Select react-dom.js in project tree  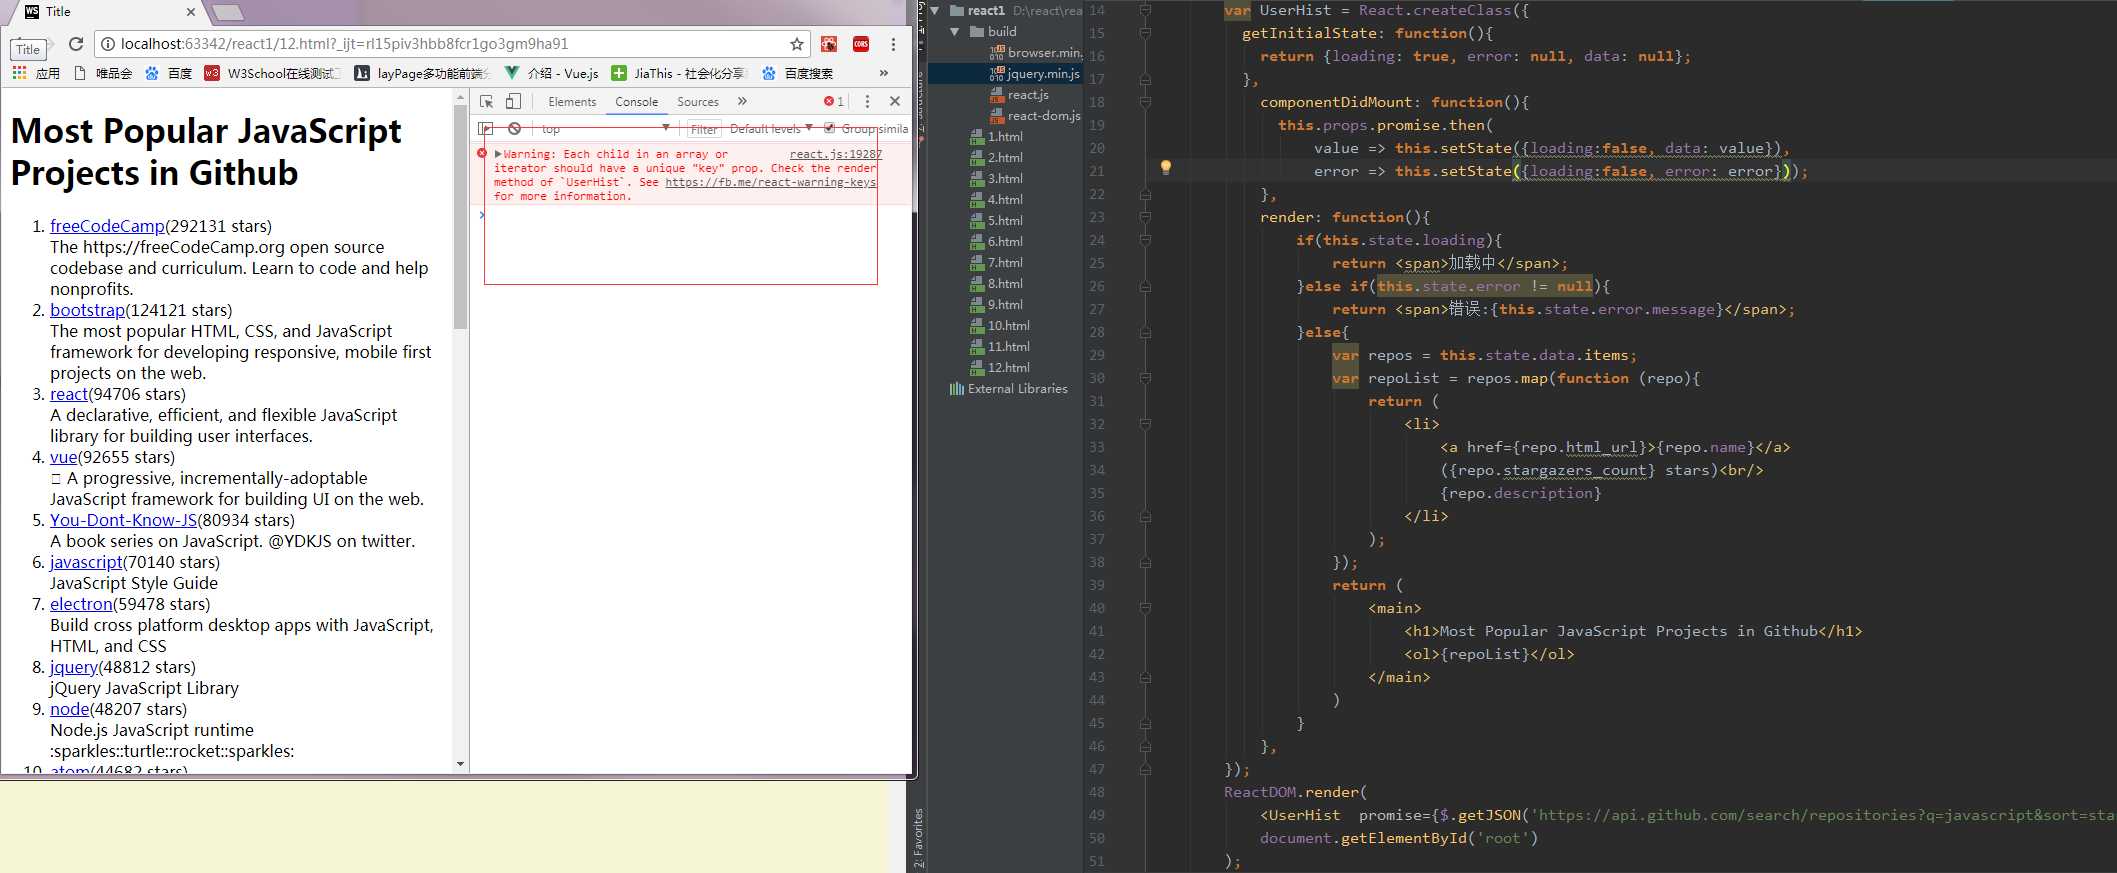coord(1035,115)
